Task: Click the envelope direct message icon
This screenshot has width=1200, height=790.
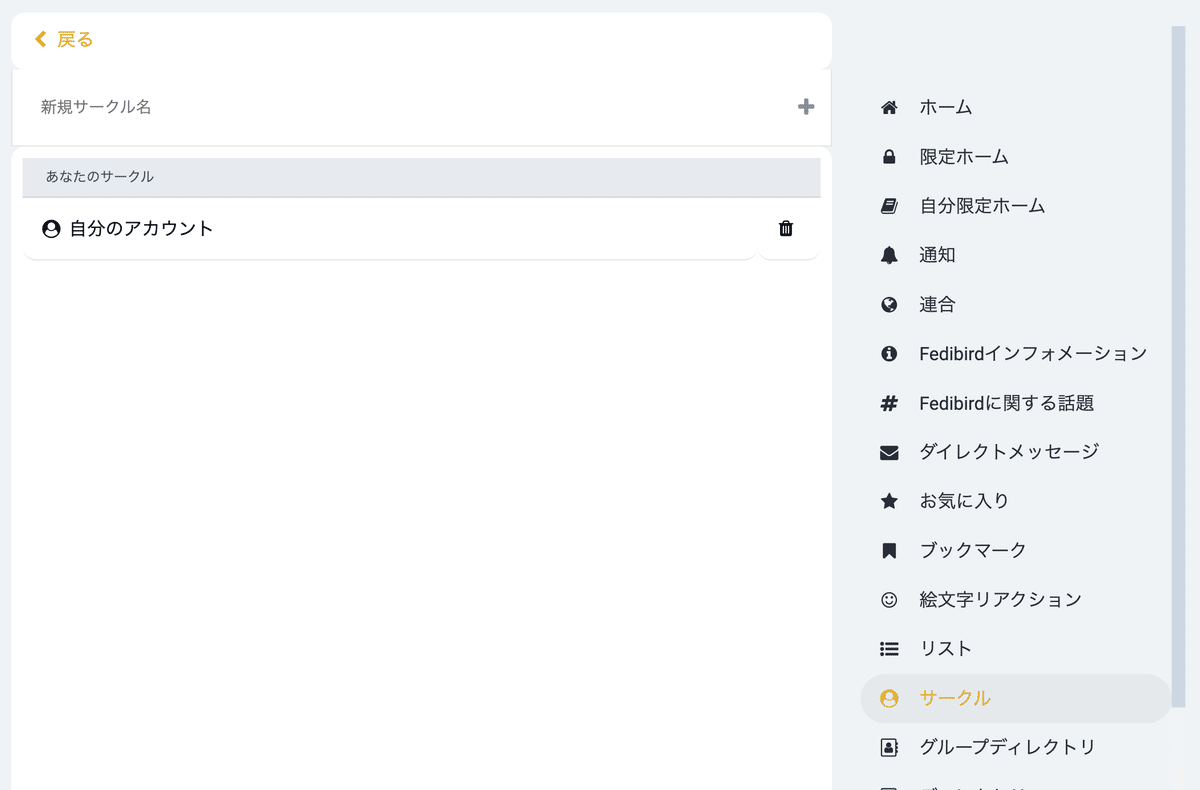Action: 889,452
